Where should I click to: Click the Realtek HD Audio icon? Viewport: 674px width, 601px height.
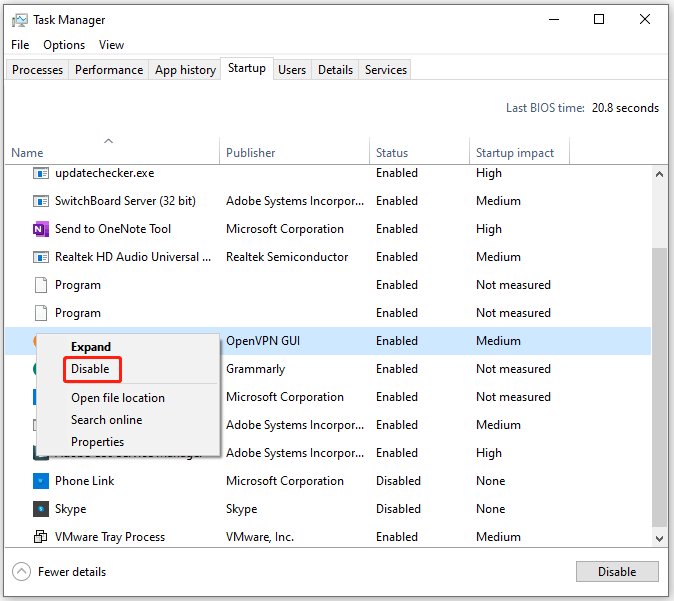41,257
